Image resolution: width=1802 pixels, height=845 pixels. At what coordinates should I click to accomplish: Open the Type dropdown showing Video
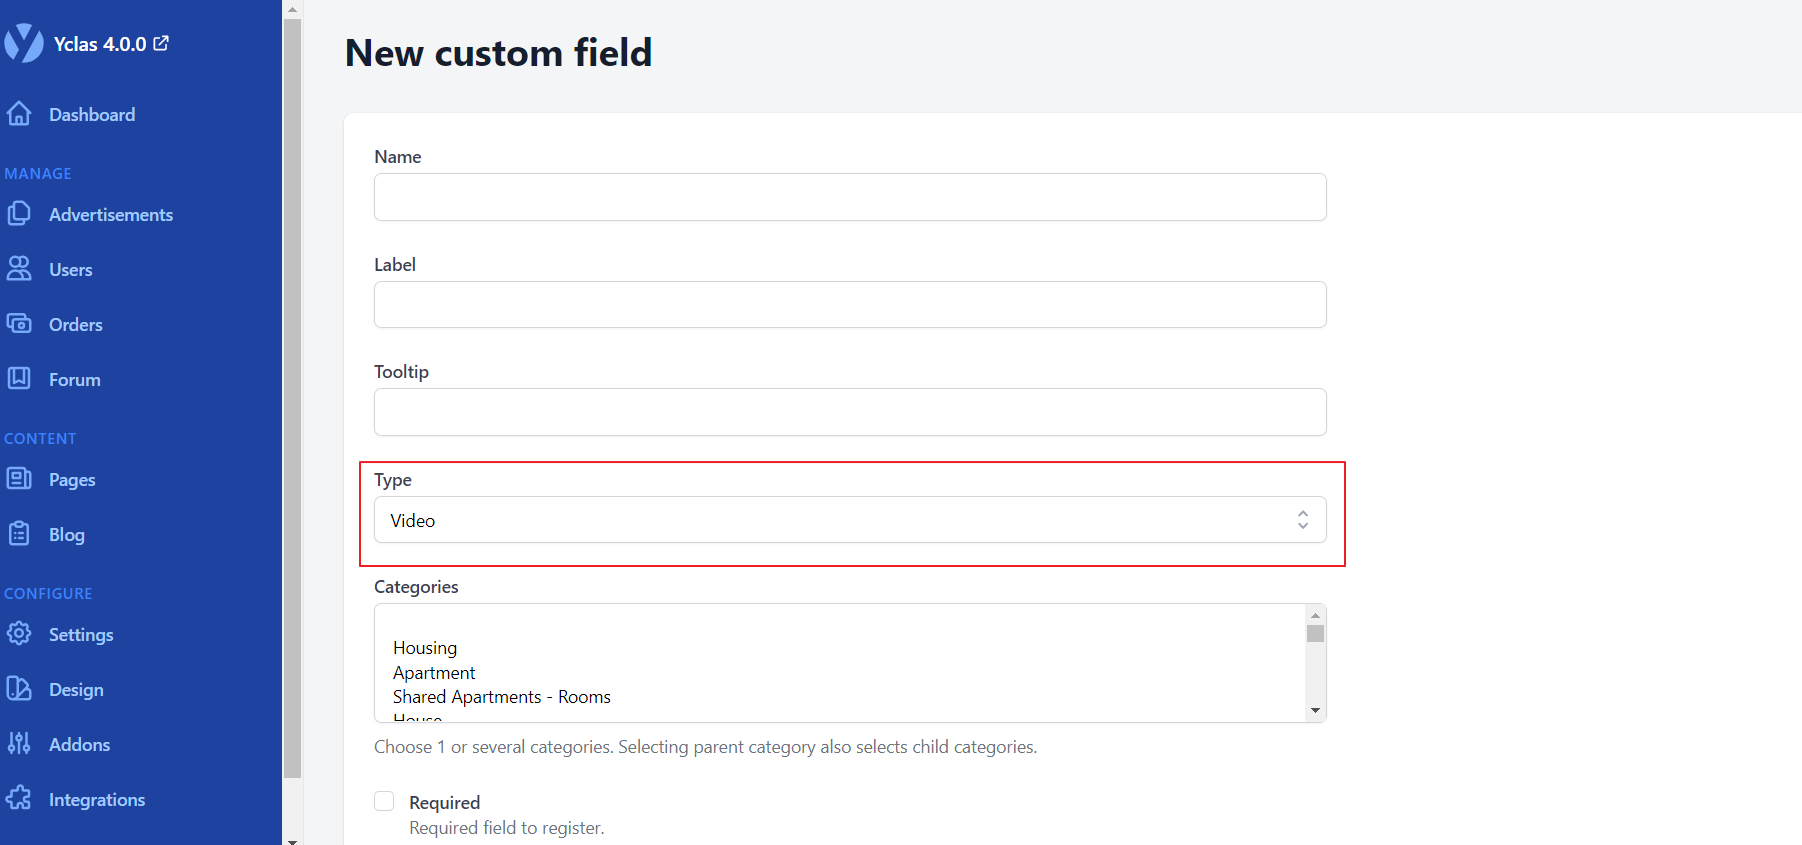pos(850,520)
